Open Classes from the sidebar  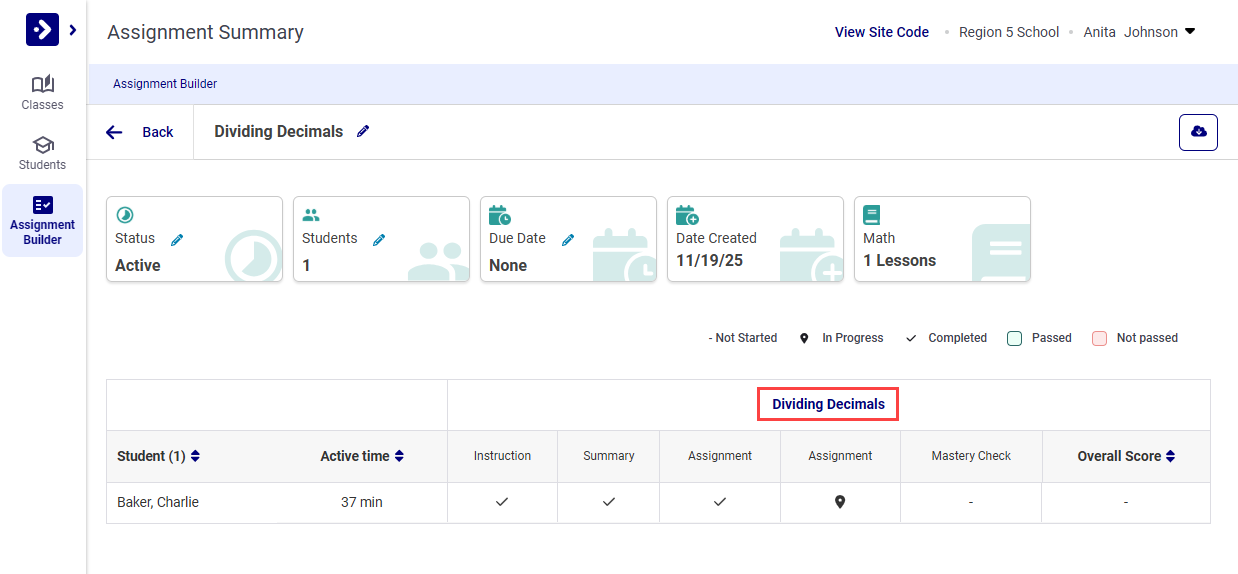(42, 92)
